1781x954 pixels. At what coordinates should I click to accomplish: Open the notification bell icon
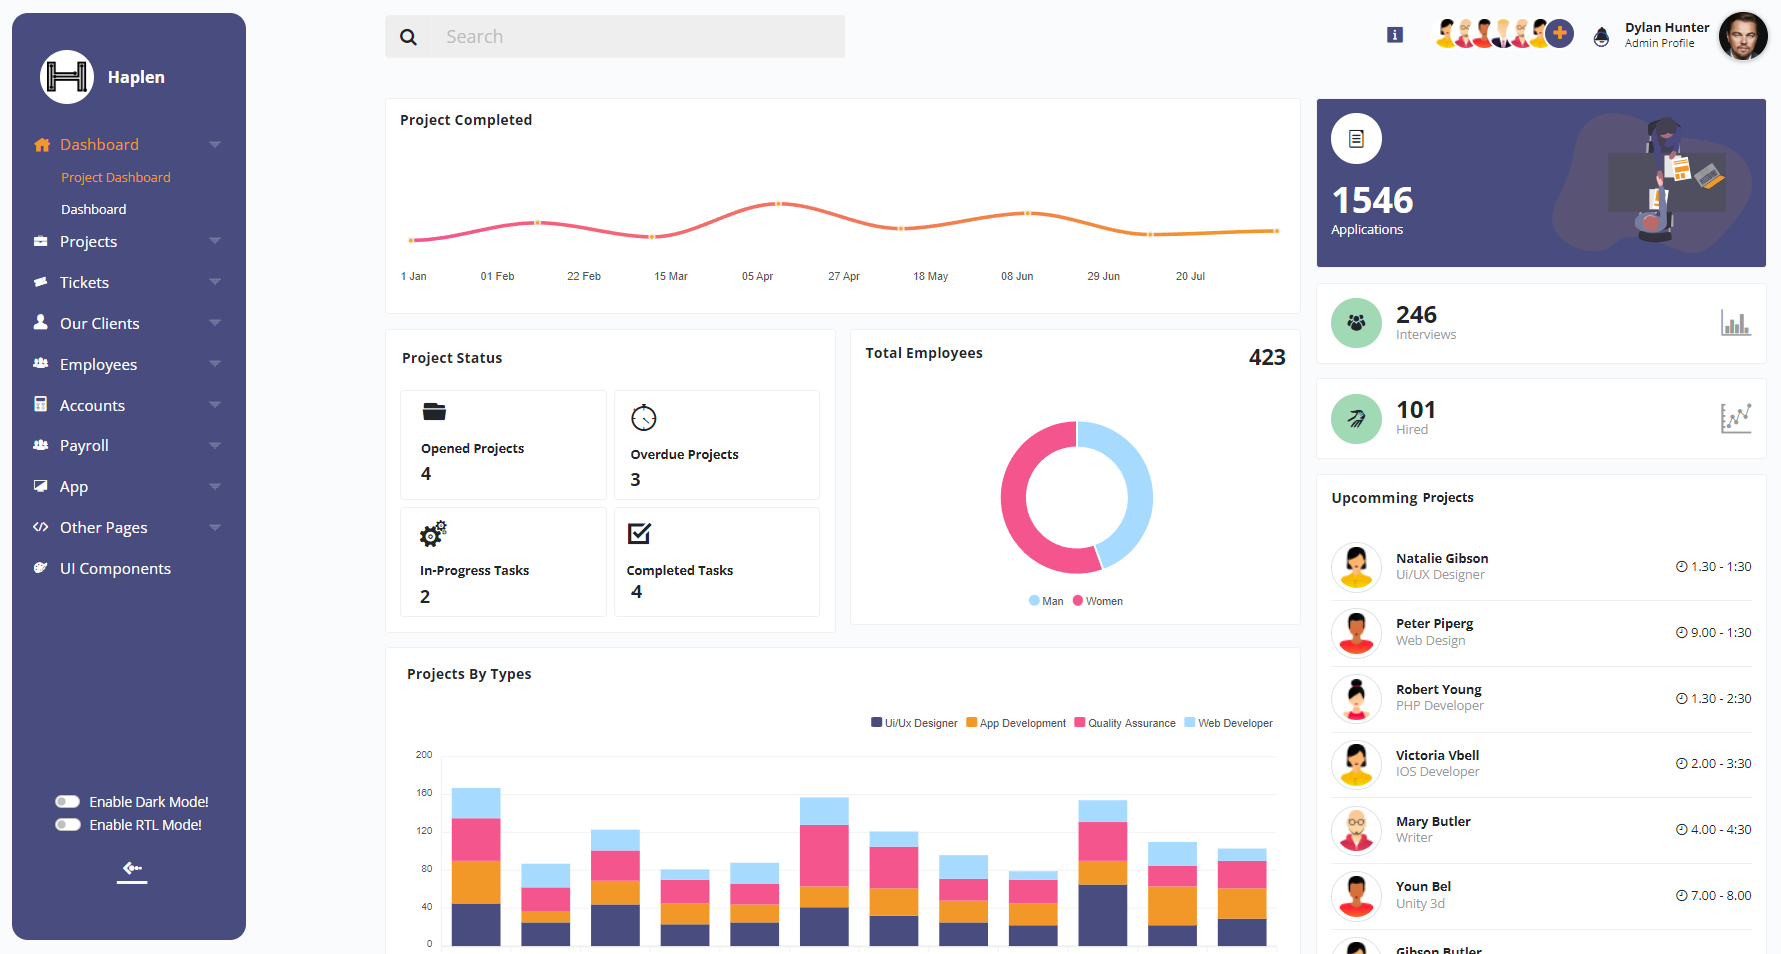(1601, 37)
